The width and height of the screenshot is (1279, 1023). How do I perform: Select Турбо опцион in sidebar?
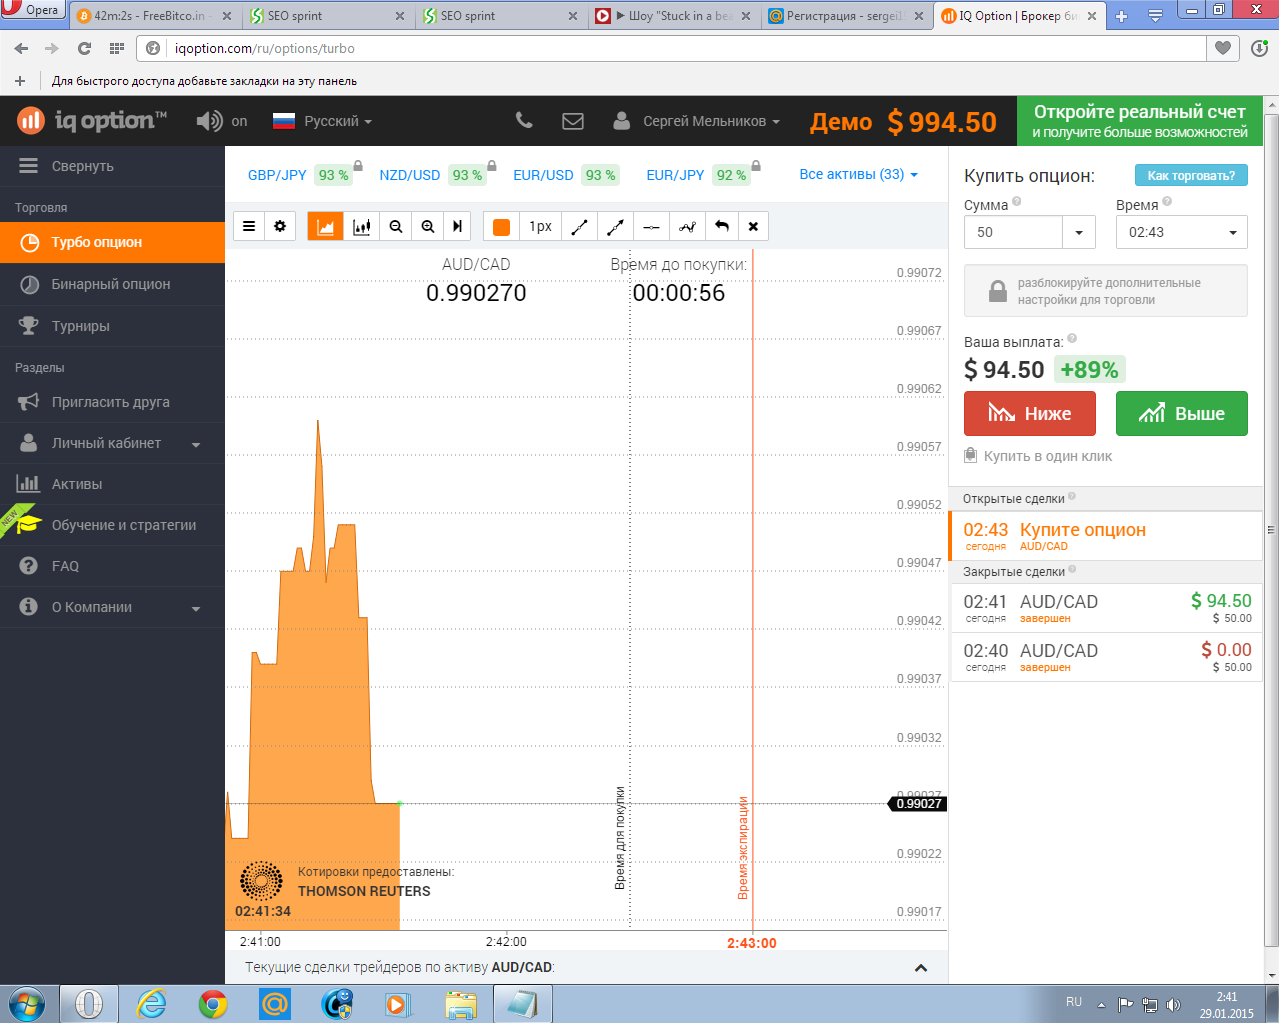[x=112, y=242]
